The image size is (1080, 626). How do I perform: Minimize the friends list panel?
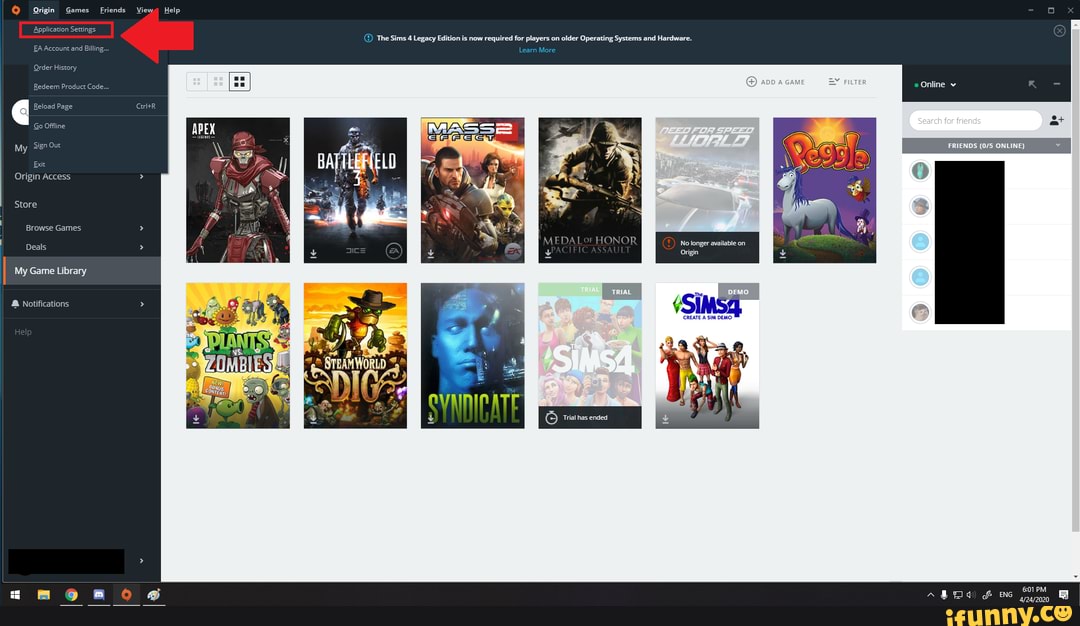click(1057, 84)
